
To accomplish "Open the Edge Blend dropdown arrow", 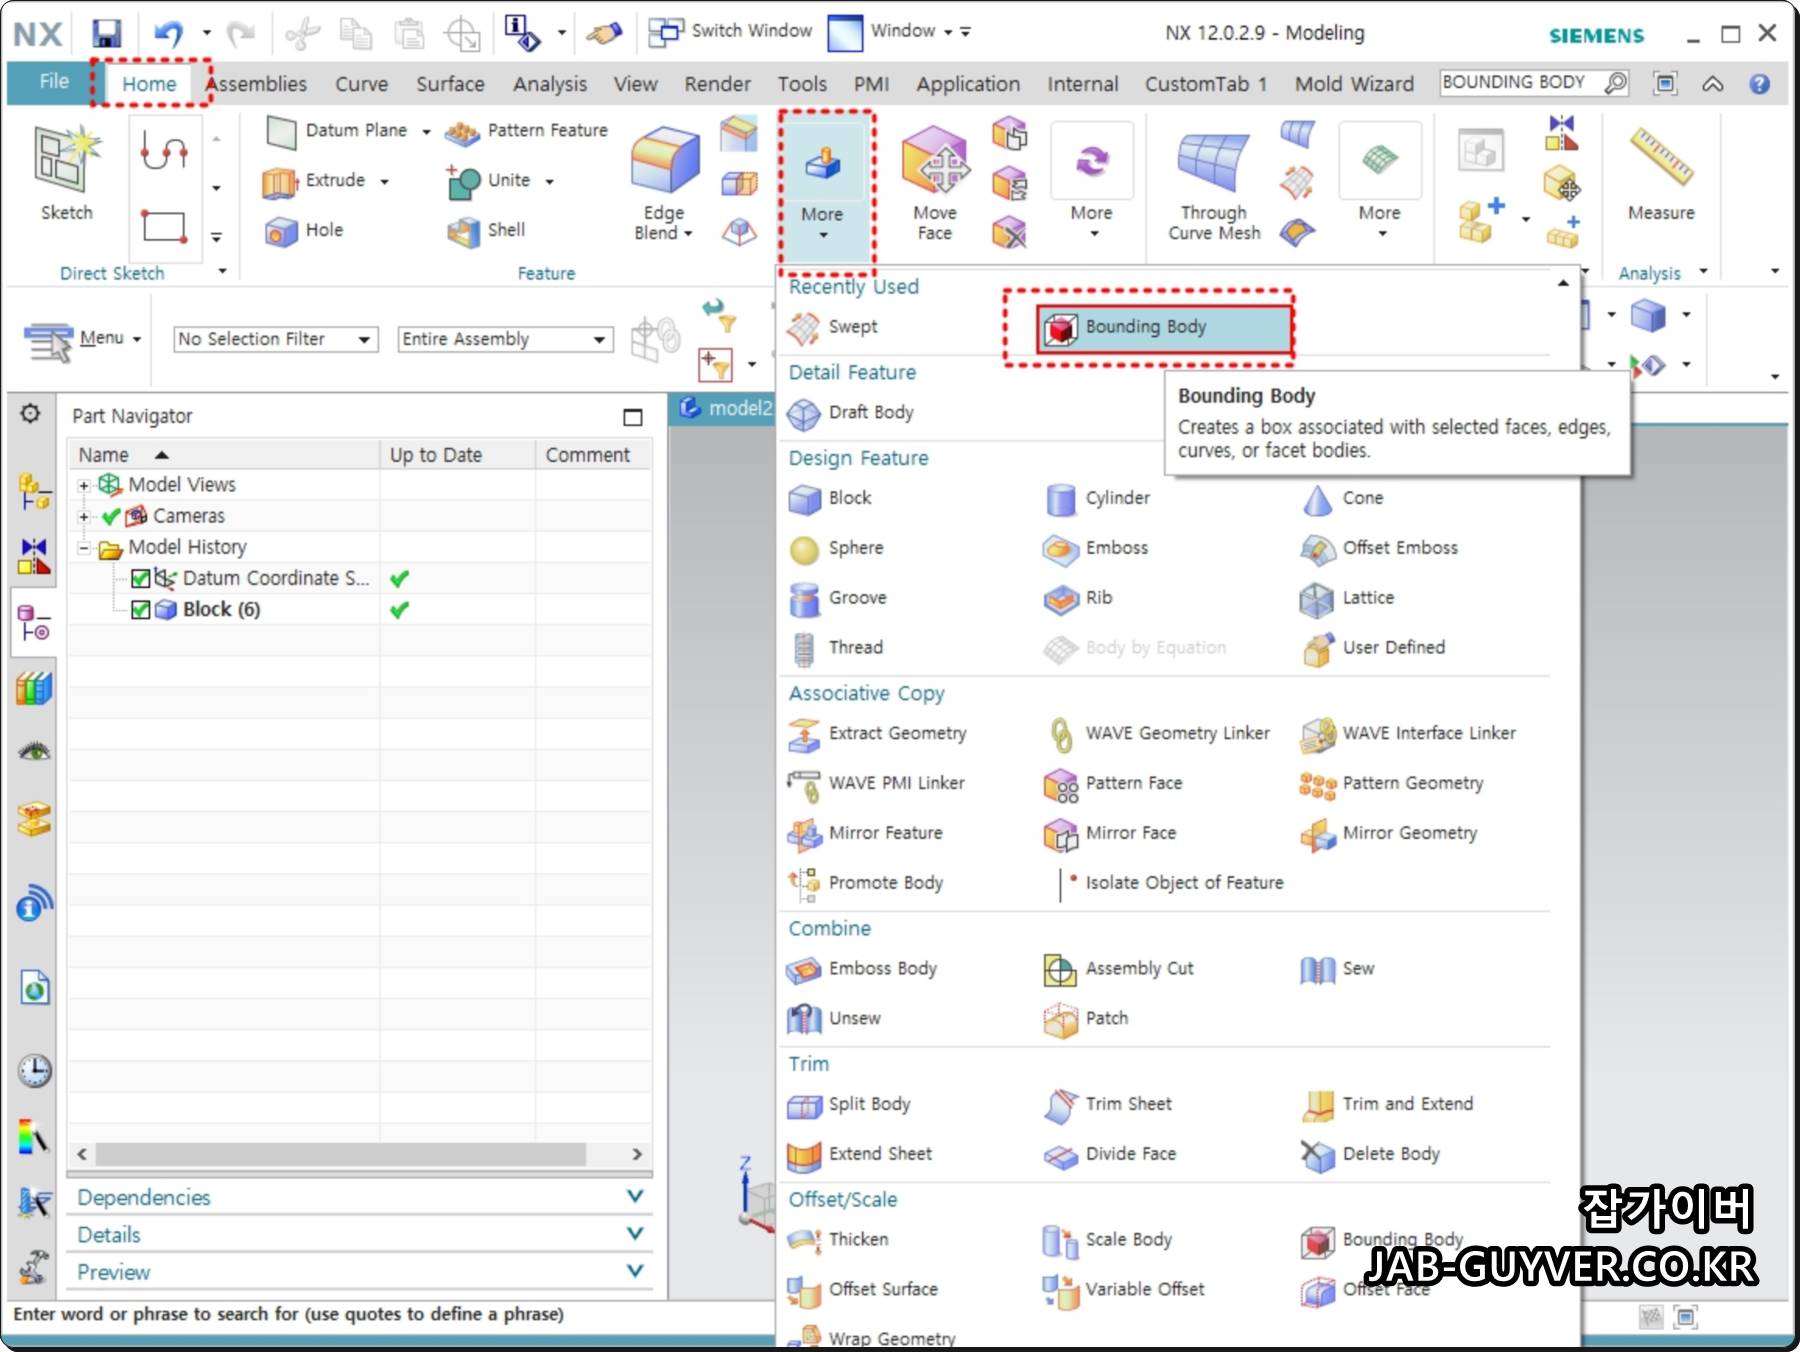I will pyautogui.click(x=688, y=234).
